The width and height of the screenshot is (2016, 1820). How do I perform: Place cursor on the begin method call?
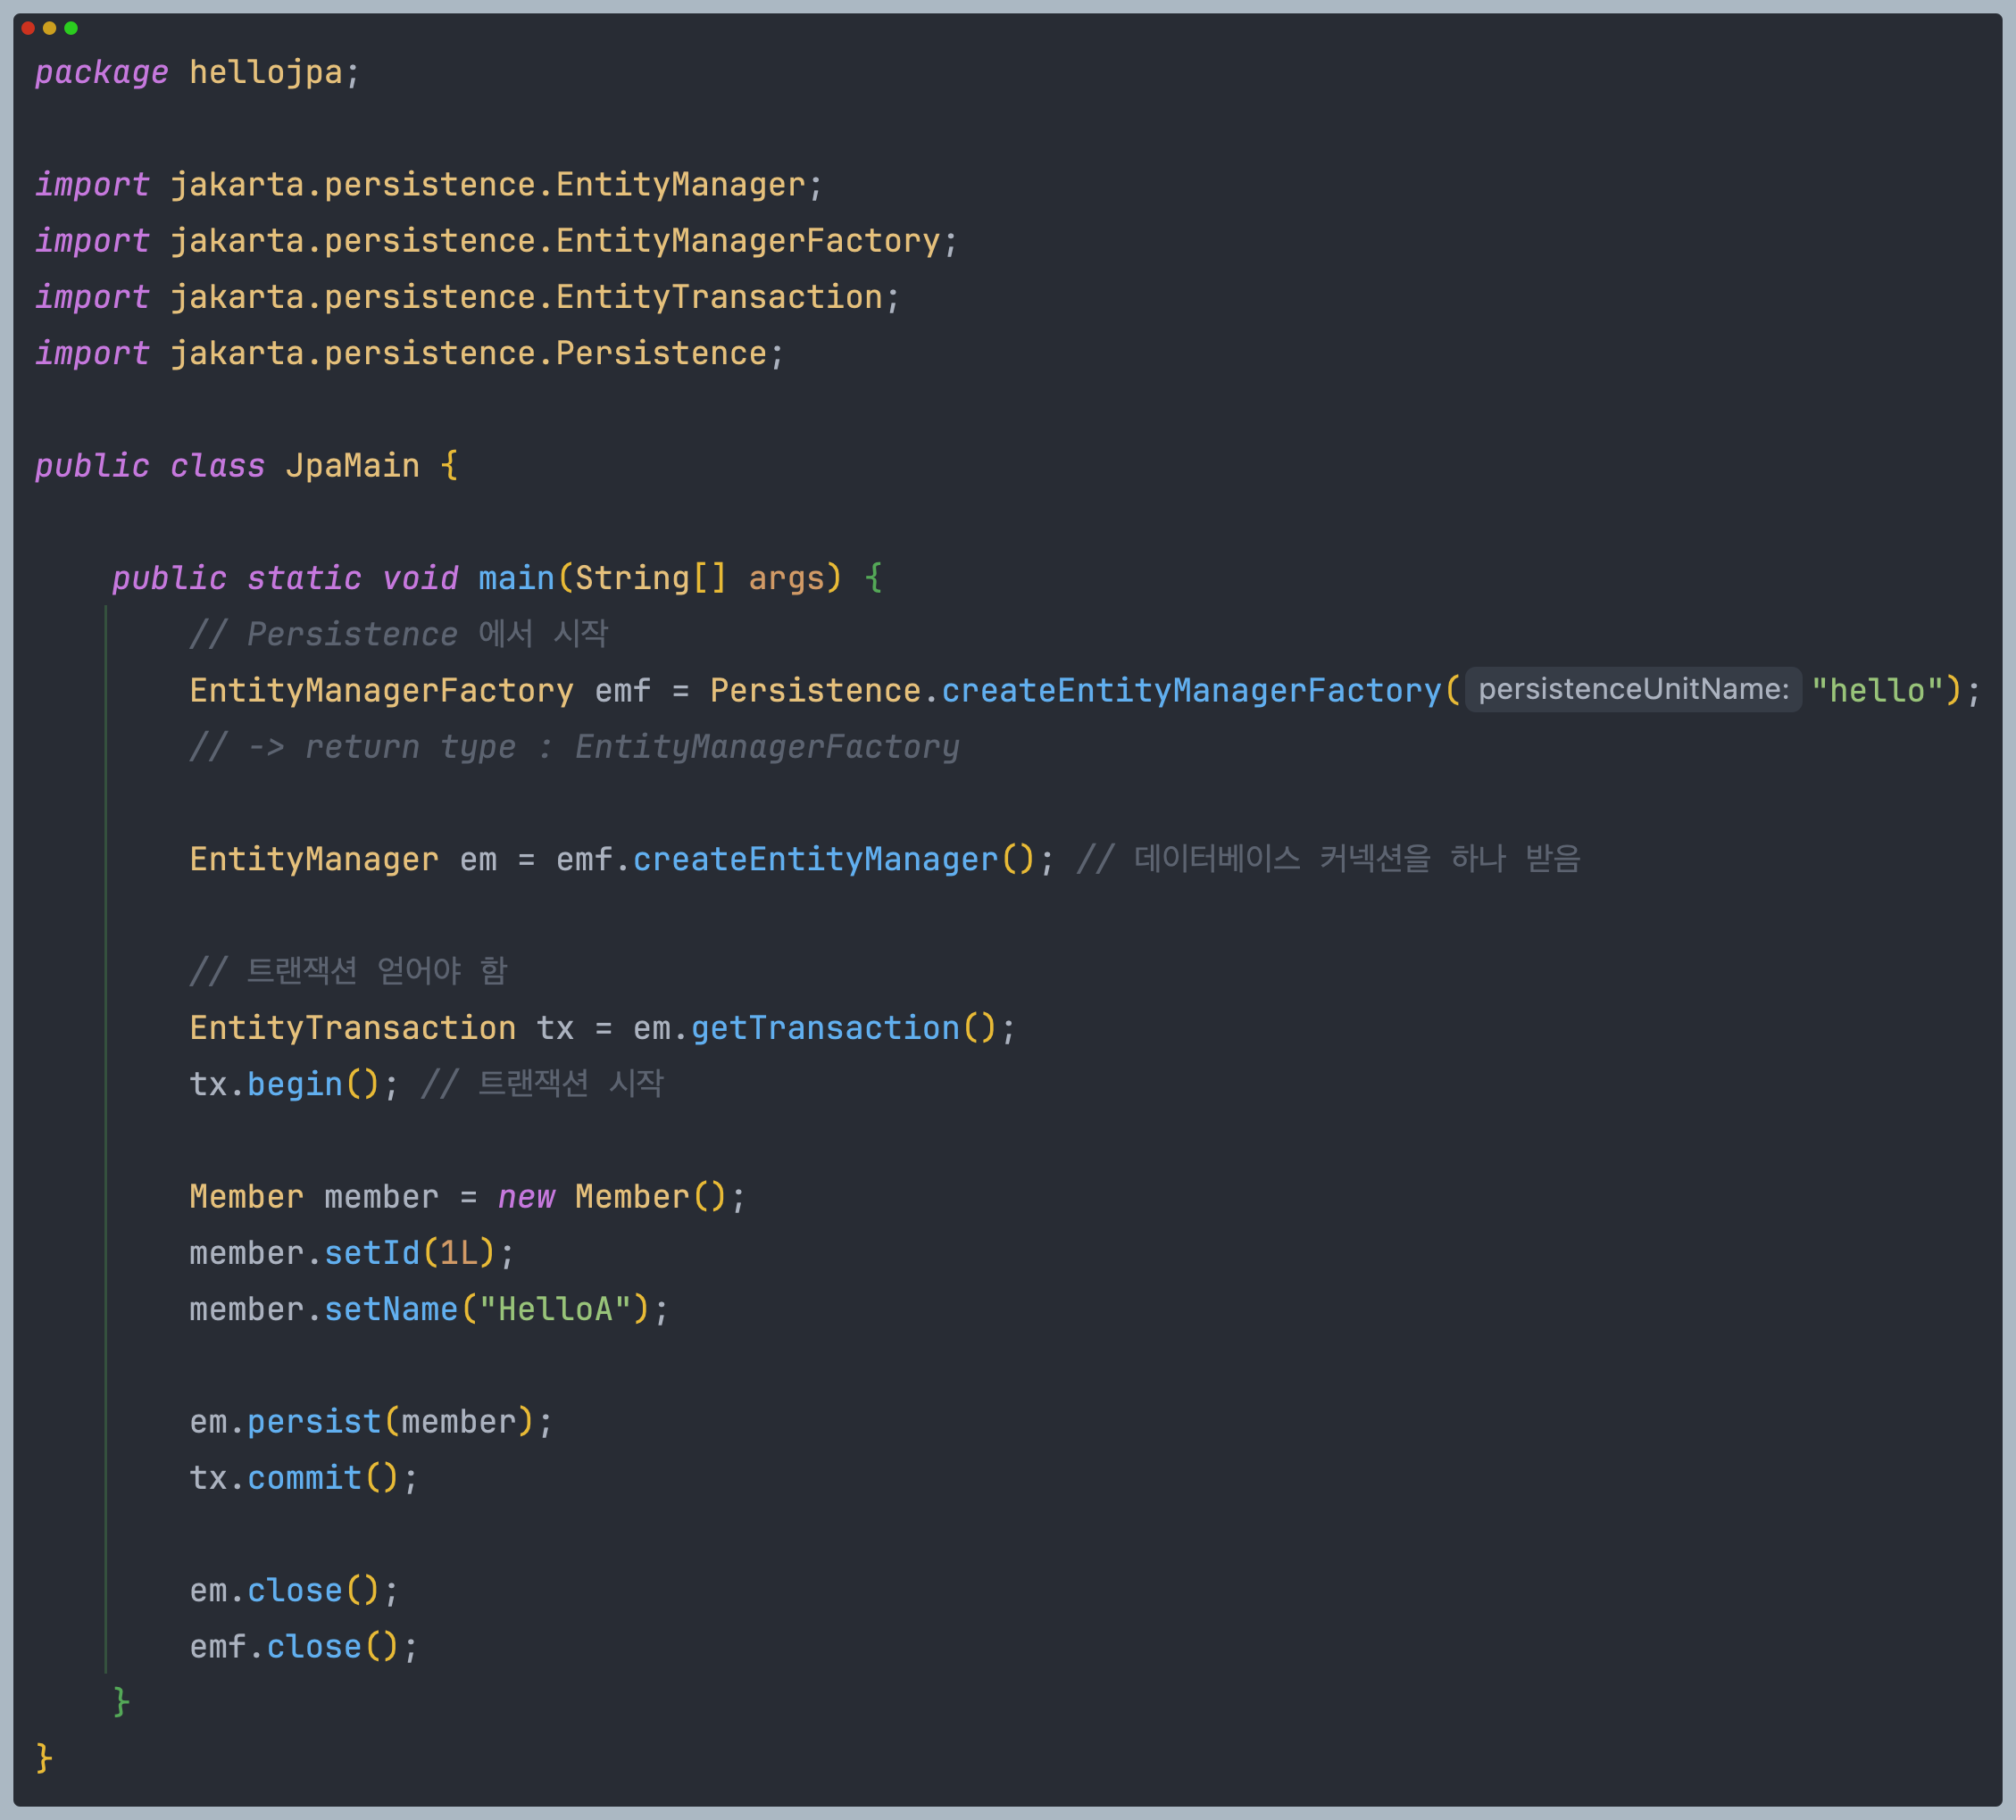click(294, 1084)
